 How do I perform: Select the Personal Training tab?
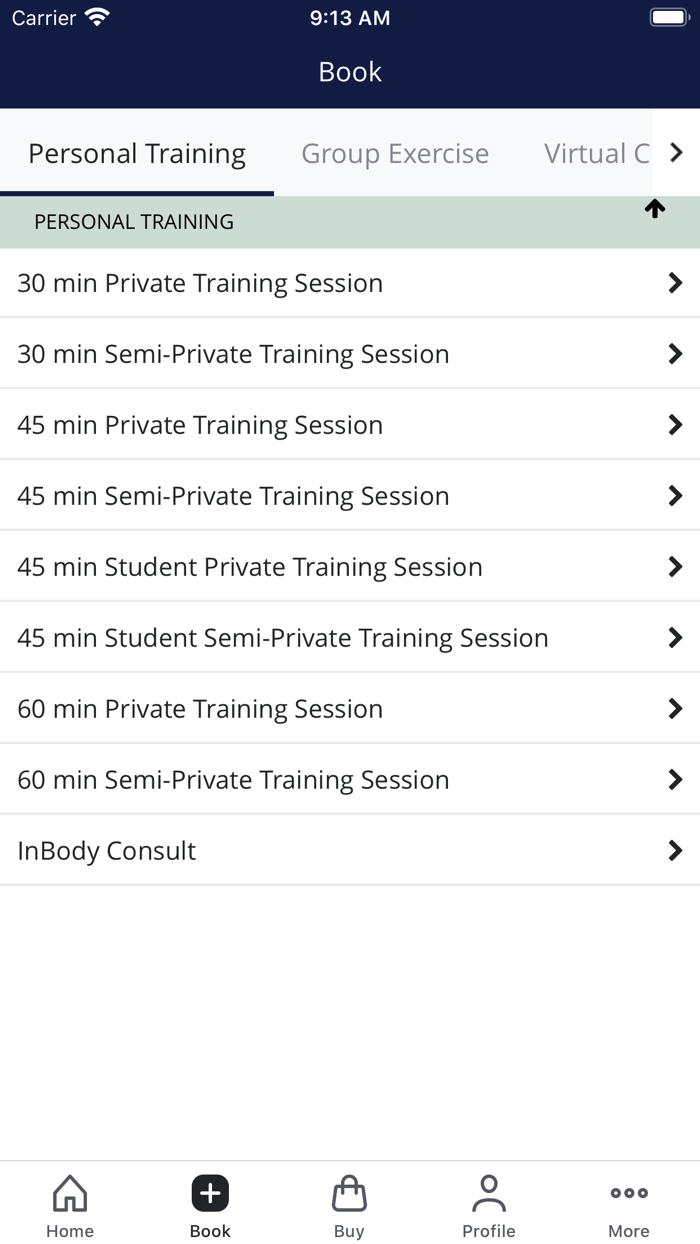pos(137,154)
